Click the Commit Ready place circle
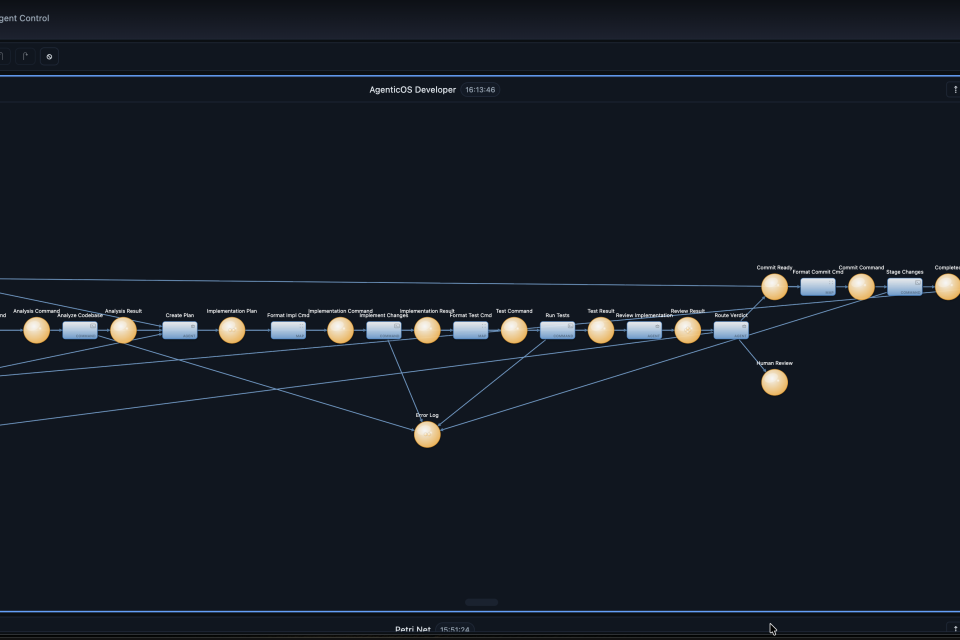The width and height of the screenshot is (960, 640). pos(774,287)
